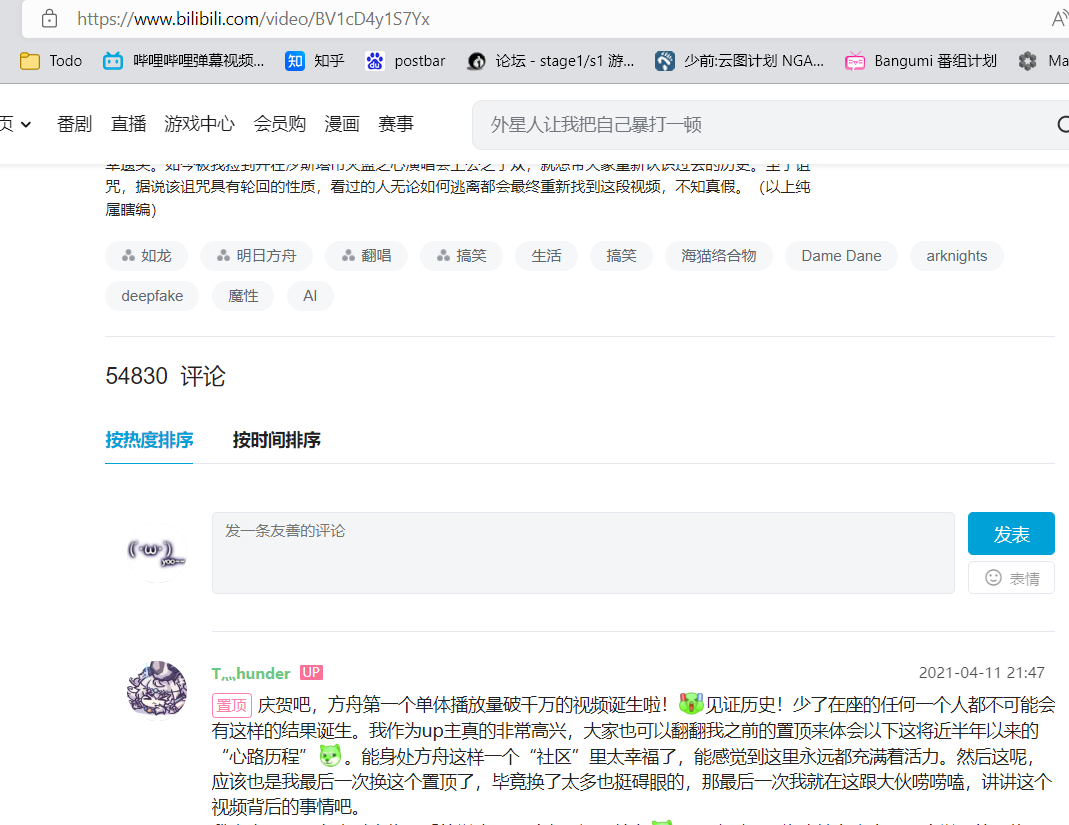Select the 海猫络合物 tag
This screenshot has width=1069, height=825.
click(x=719, y=256)
